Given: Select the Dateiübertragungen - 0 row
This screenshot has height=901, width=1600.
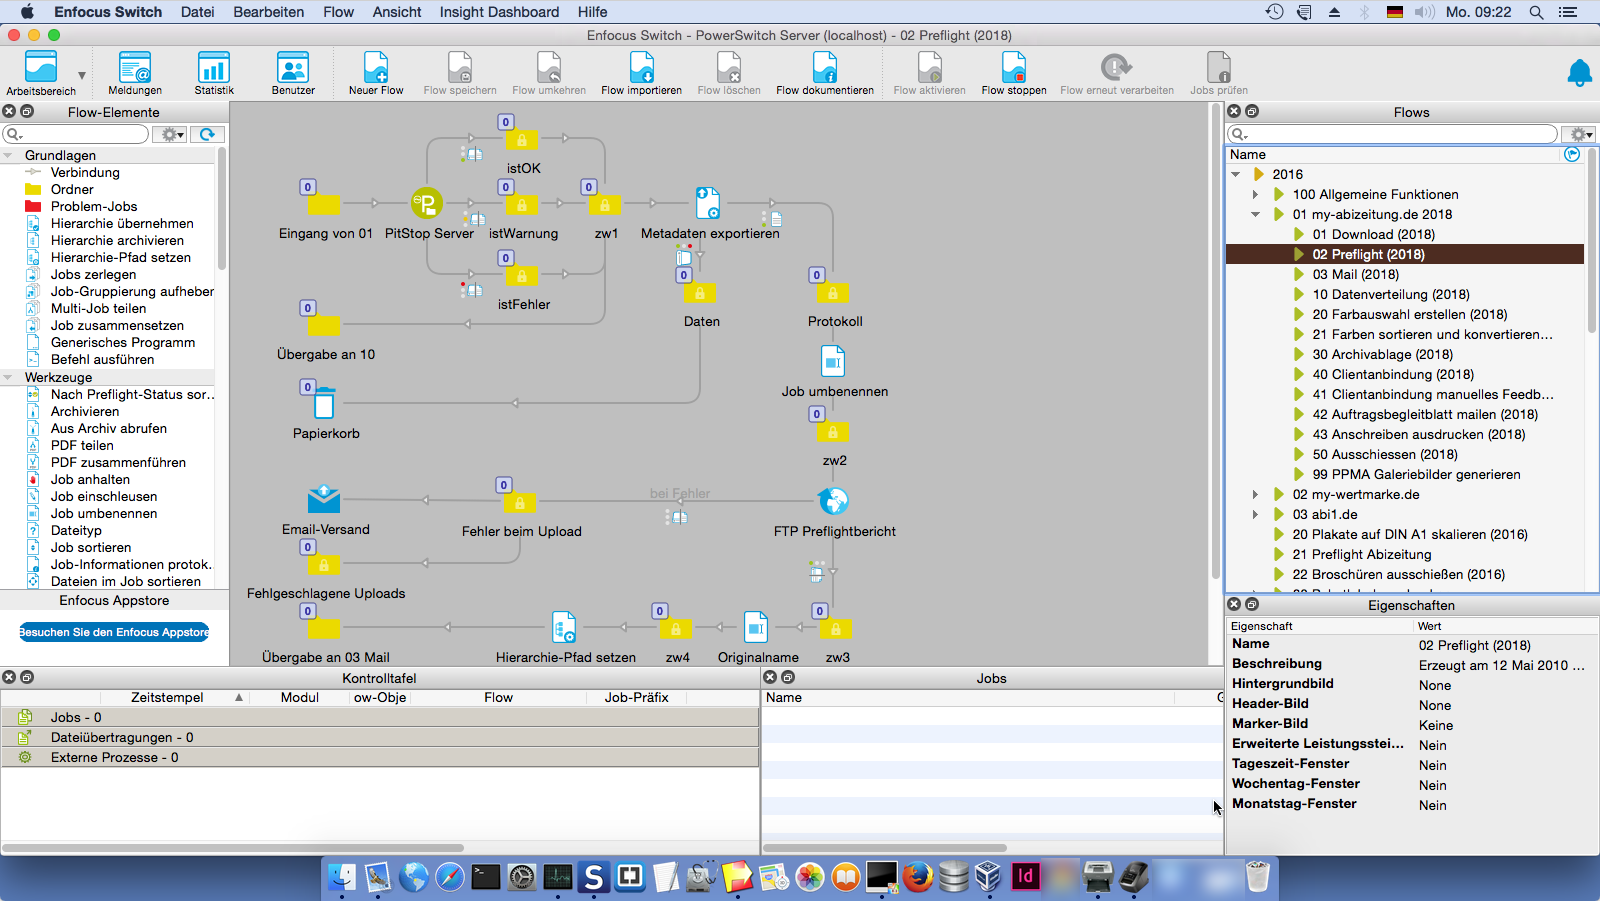Looking at the screenshot, I should tap(380, 737).
